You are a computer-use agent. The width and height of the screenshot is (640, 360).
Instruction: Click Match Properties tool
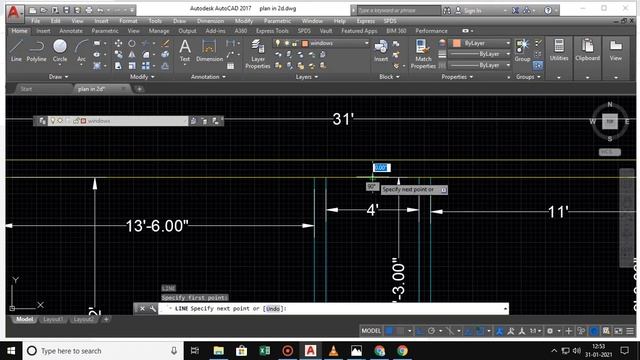click(x=423, y=54)
